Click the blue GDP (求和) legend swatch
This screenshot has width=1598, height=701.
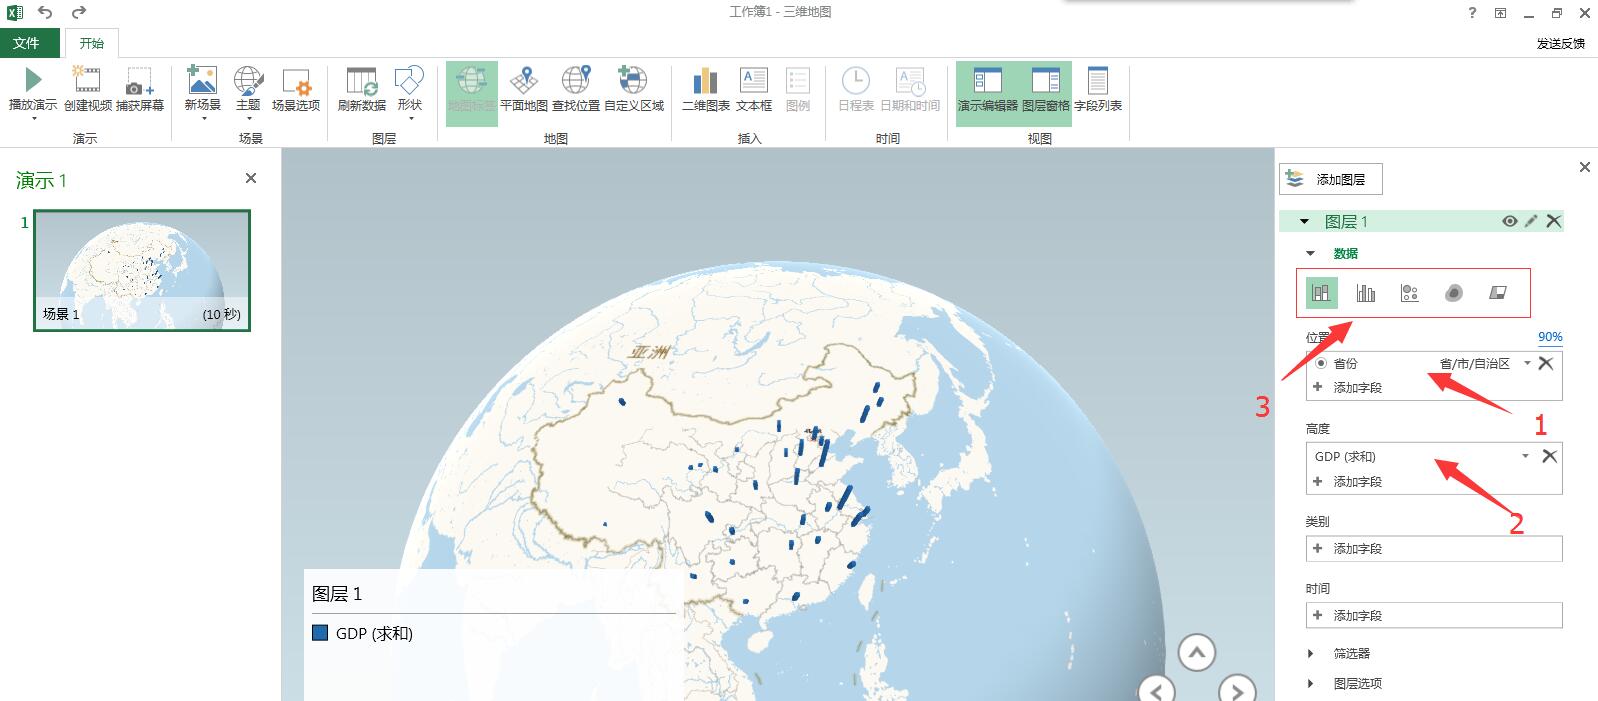[x=320, y=632]
